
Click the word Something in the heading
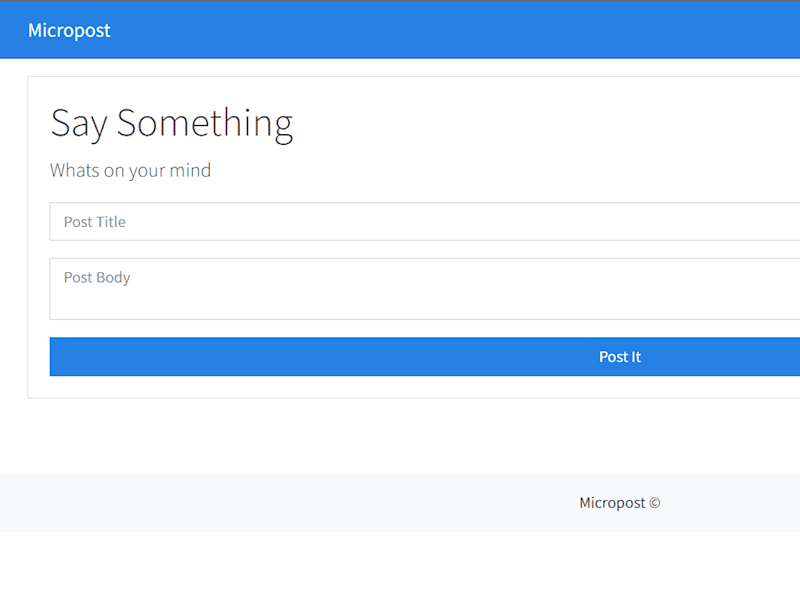[x=205, y=124]
